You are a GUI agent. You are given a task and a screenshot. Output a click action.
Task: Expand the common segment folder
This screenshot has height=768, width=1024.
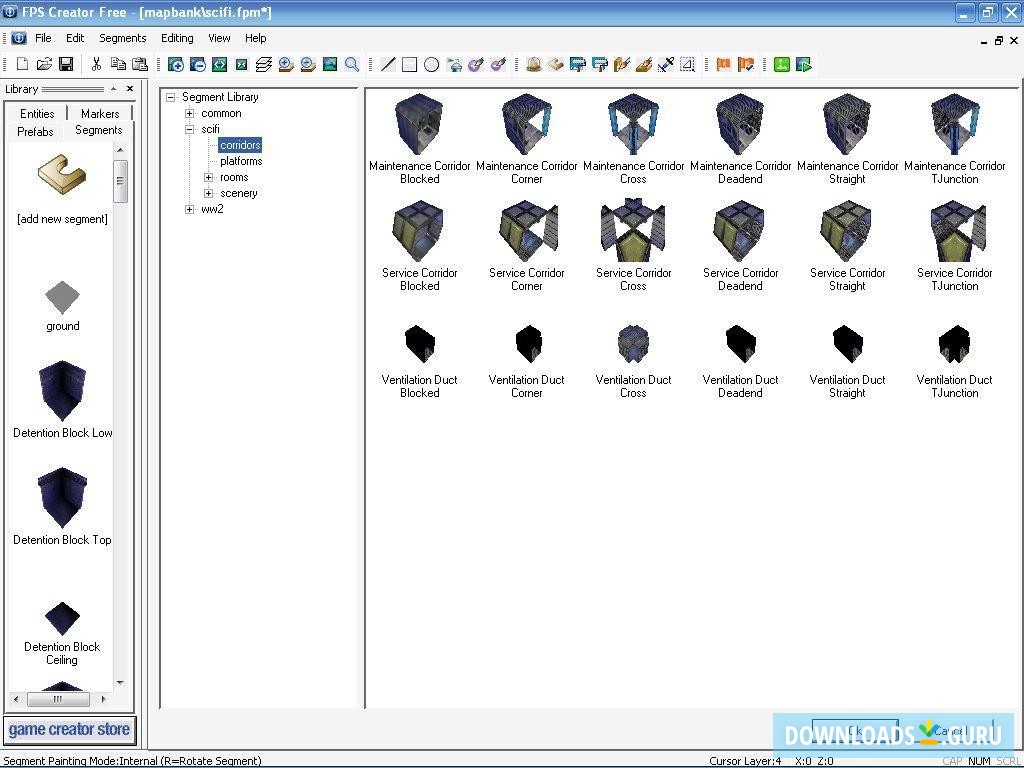tap(190, 113)
